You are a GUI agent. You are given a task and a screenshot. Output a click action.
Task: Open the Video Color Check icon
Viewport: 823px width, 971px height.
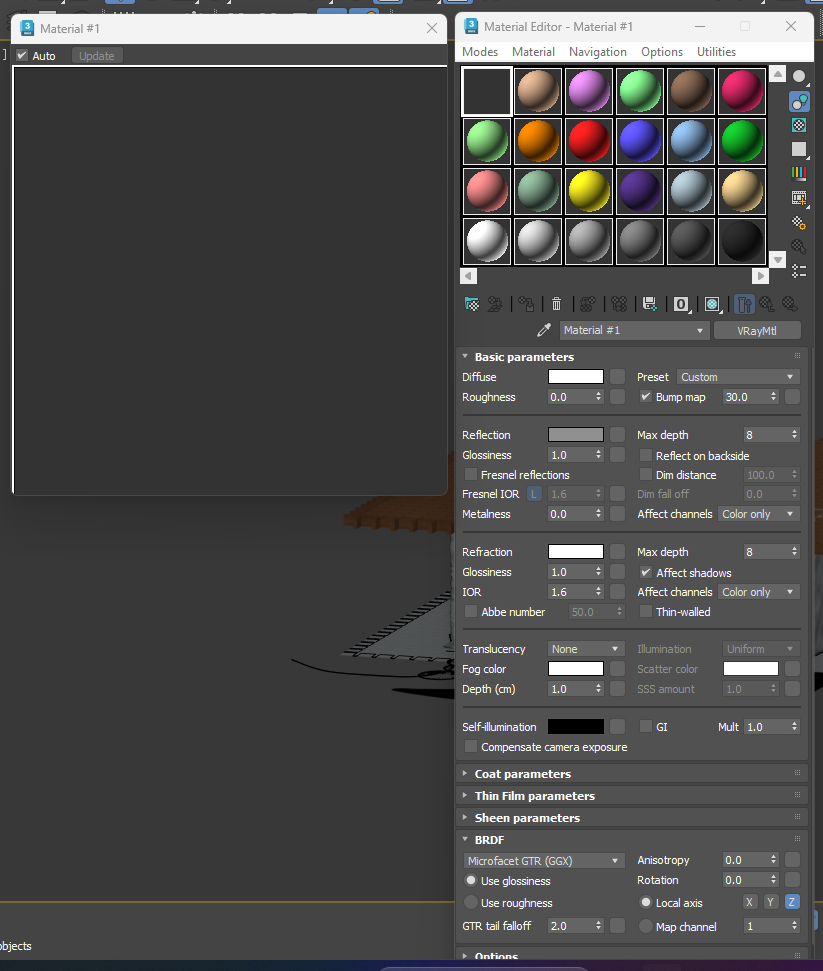tap(799, 174)
